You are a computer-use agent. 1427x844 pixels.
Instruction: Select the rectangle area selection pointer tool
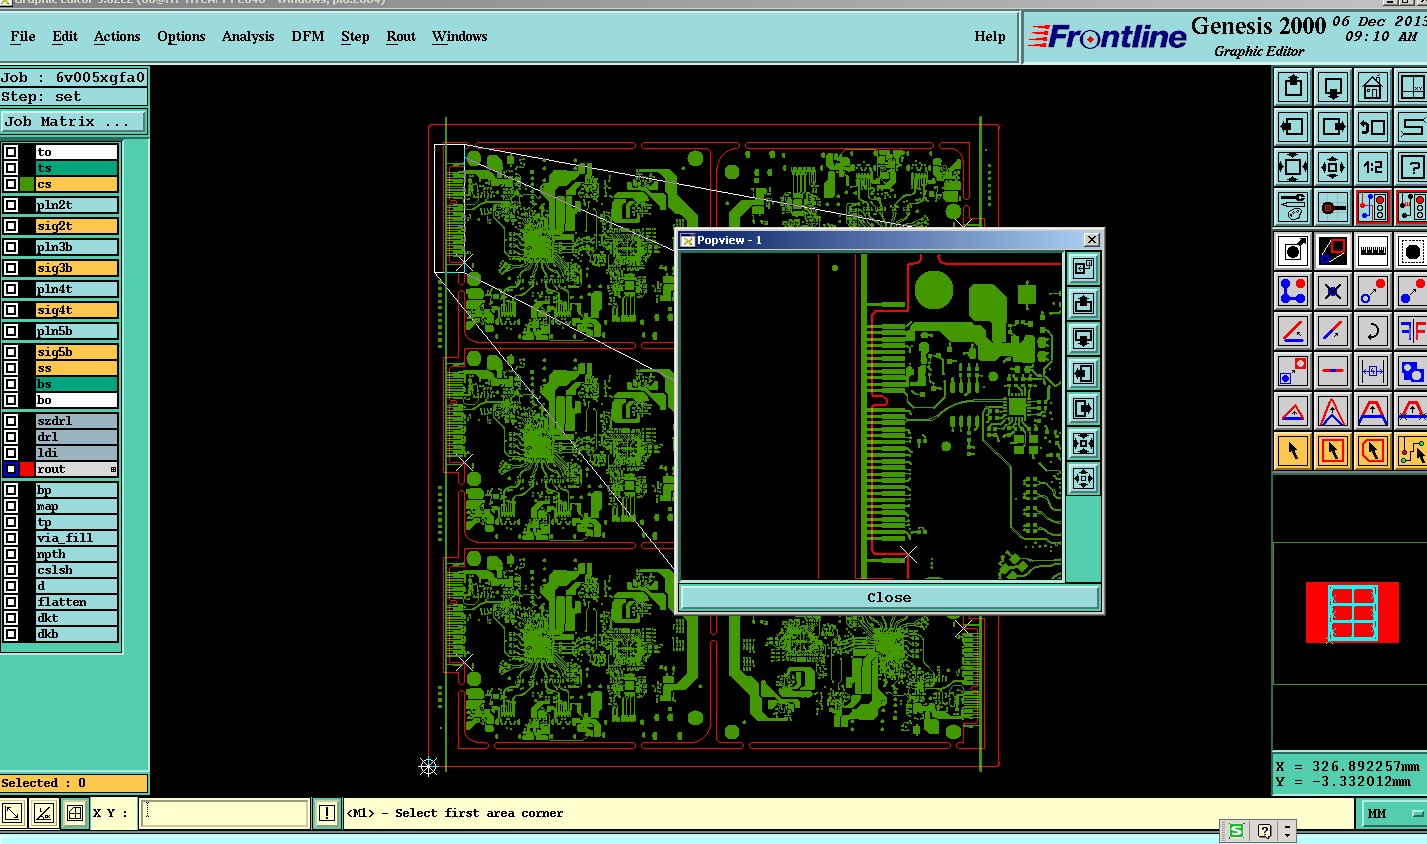(1333, 451)
